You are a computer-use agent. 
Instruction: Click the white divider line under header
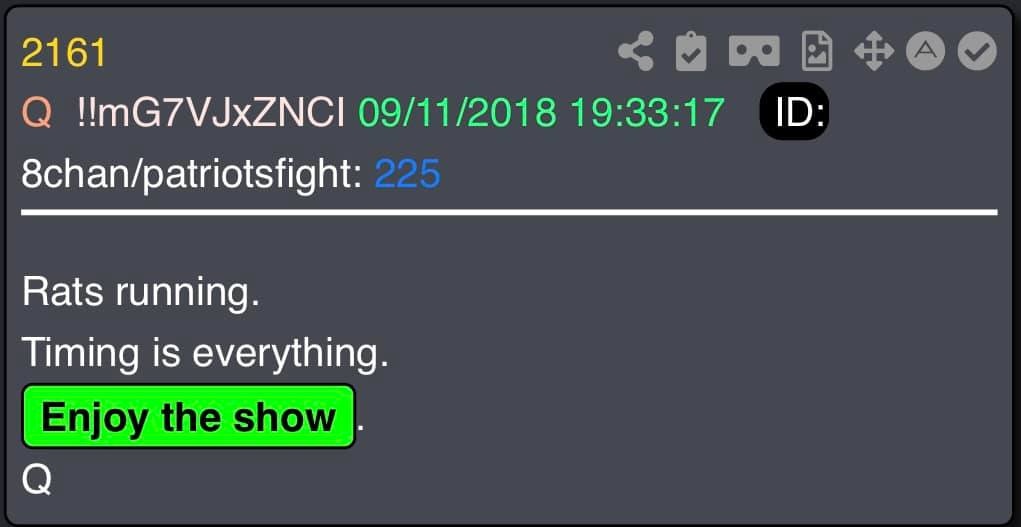click(509, 212)
